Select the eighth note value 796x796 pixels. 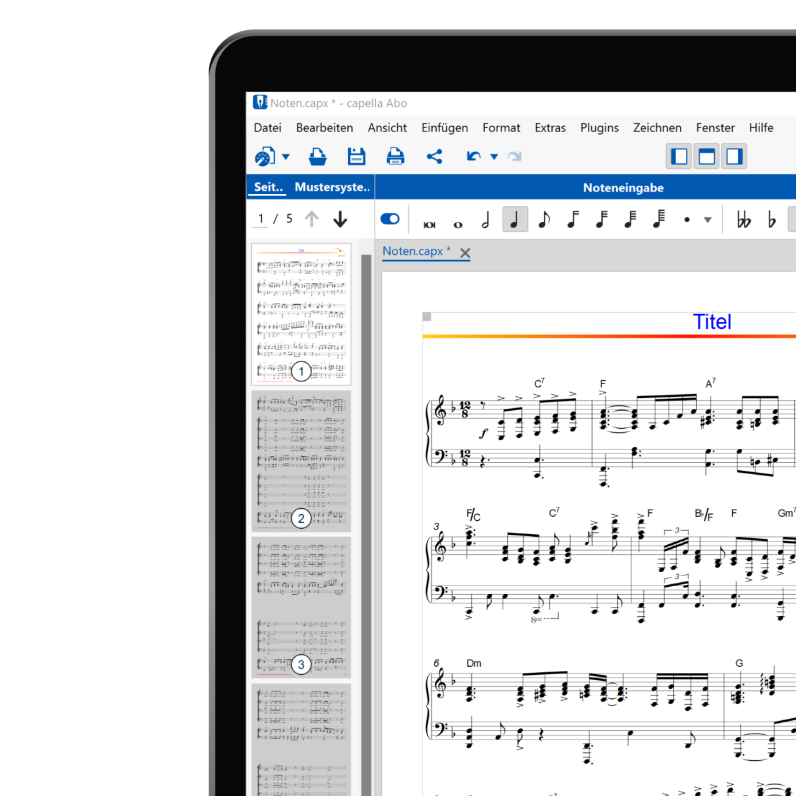click(x=544, y=219)
